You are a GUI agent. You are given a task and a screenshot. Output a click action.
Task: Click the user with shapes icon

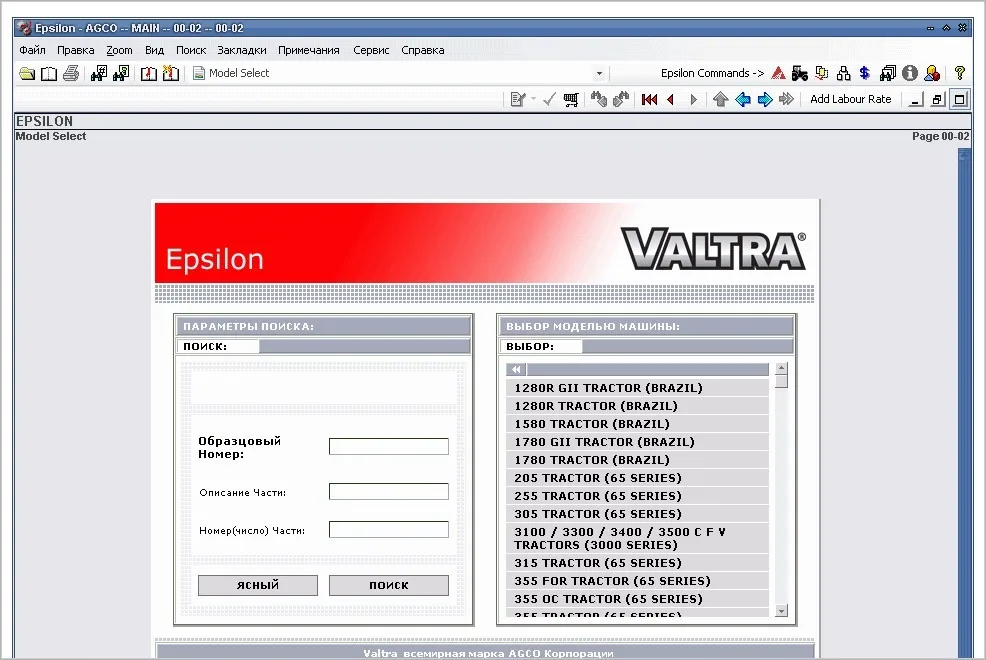(932, 74)
